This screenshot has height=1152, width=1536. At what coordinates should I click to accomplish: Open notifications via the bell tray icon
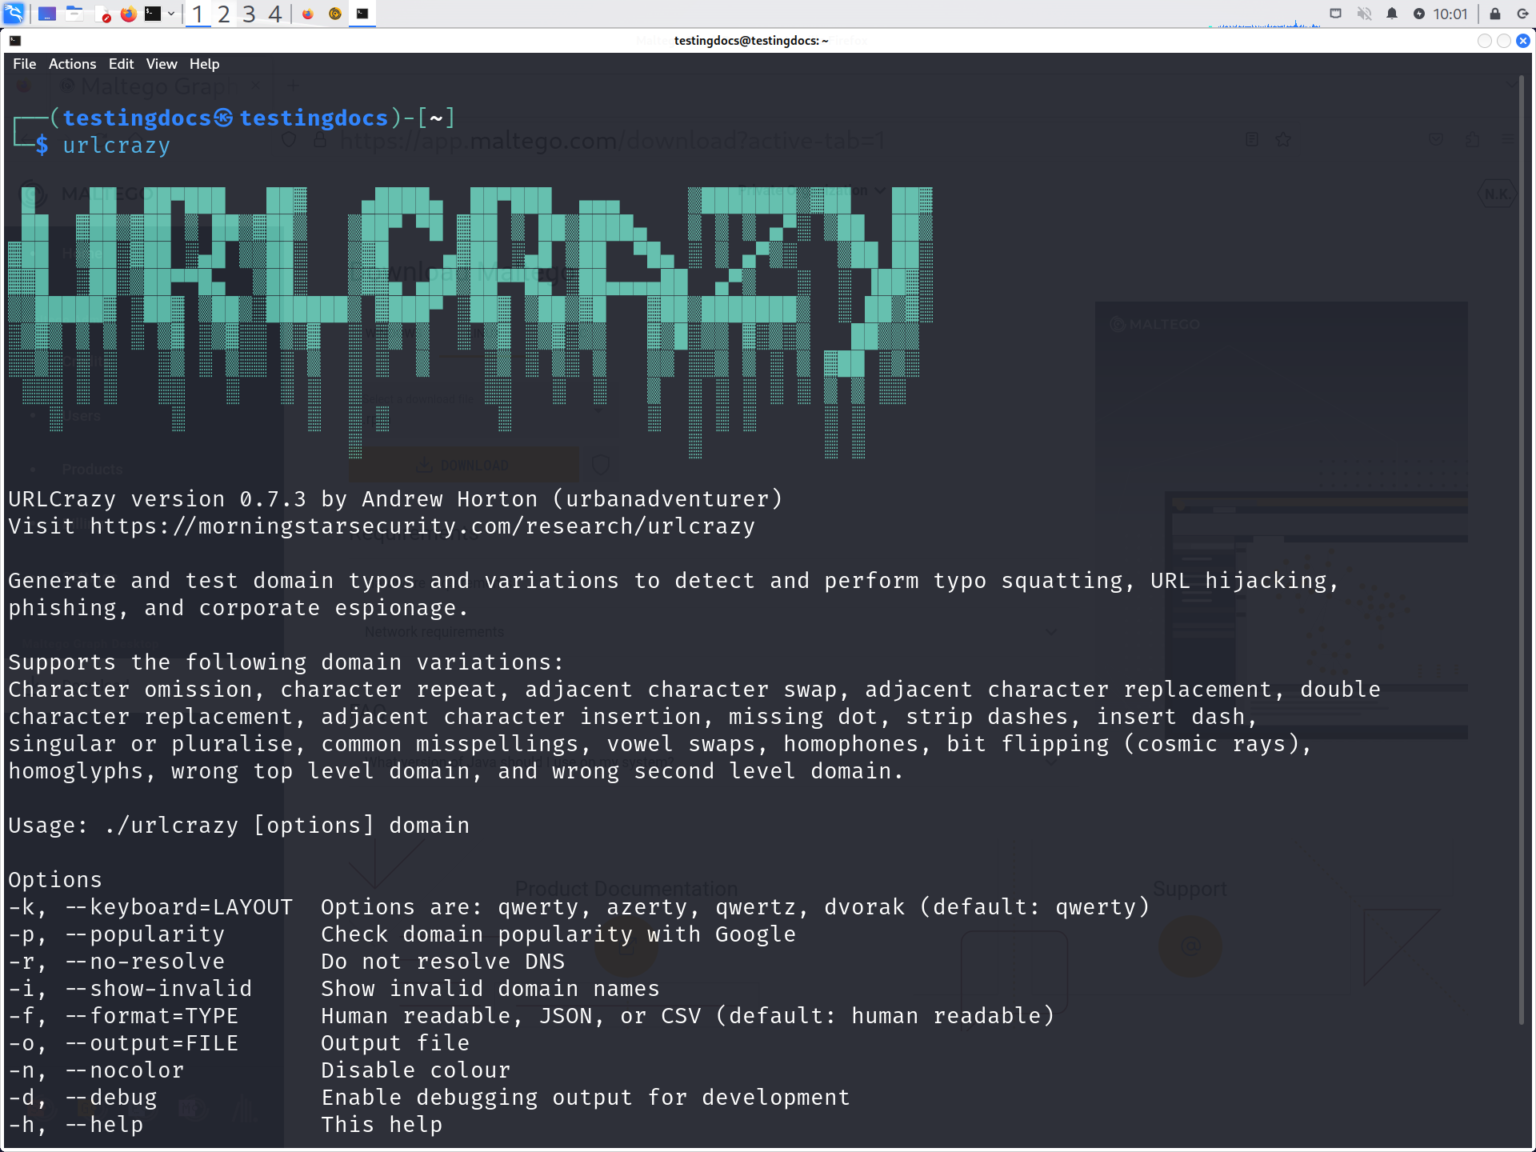pyautogui.click(x=1392, y=14)
